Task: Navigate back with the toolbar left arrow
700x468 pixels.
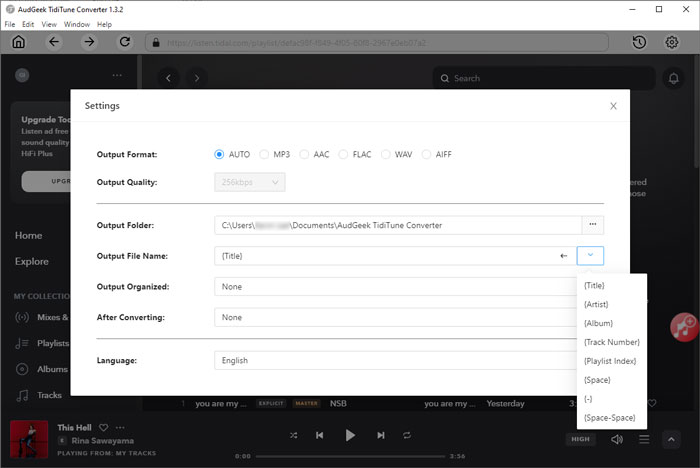Action: tap(54, 42)
